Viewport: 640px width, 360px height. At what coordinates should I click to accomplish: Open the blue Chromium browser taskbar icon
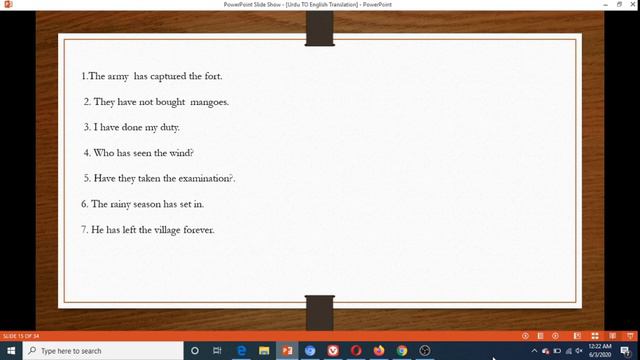(x=310, y=351)
